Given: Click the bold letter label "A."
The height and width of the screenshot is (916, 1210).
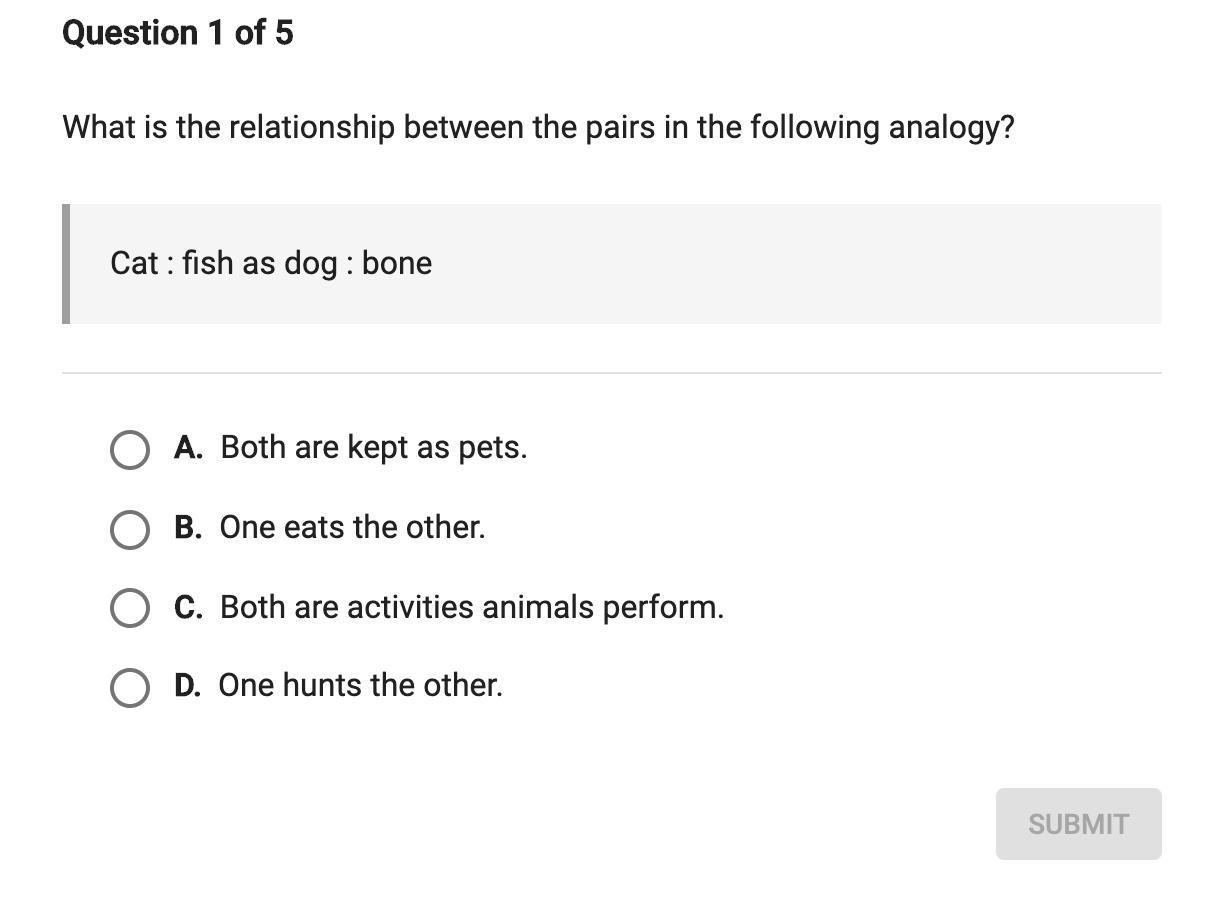Looking at the screenshot, I should click(x=188, y=448).
